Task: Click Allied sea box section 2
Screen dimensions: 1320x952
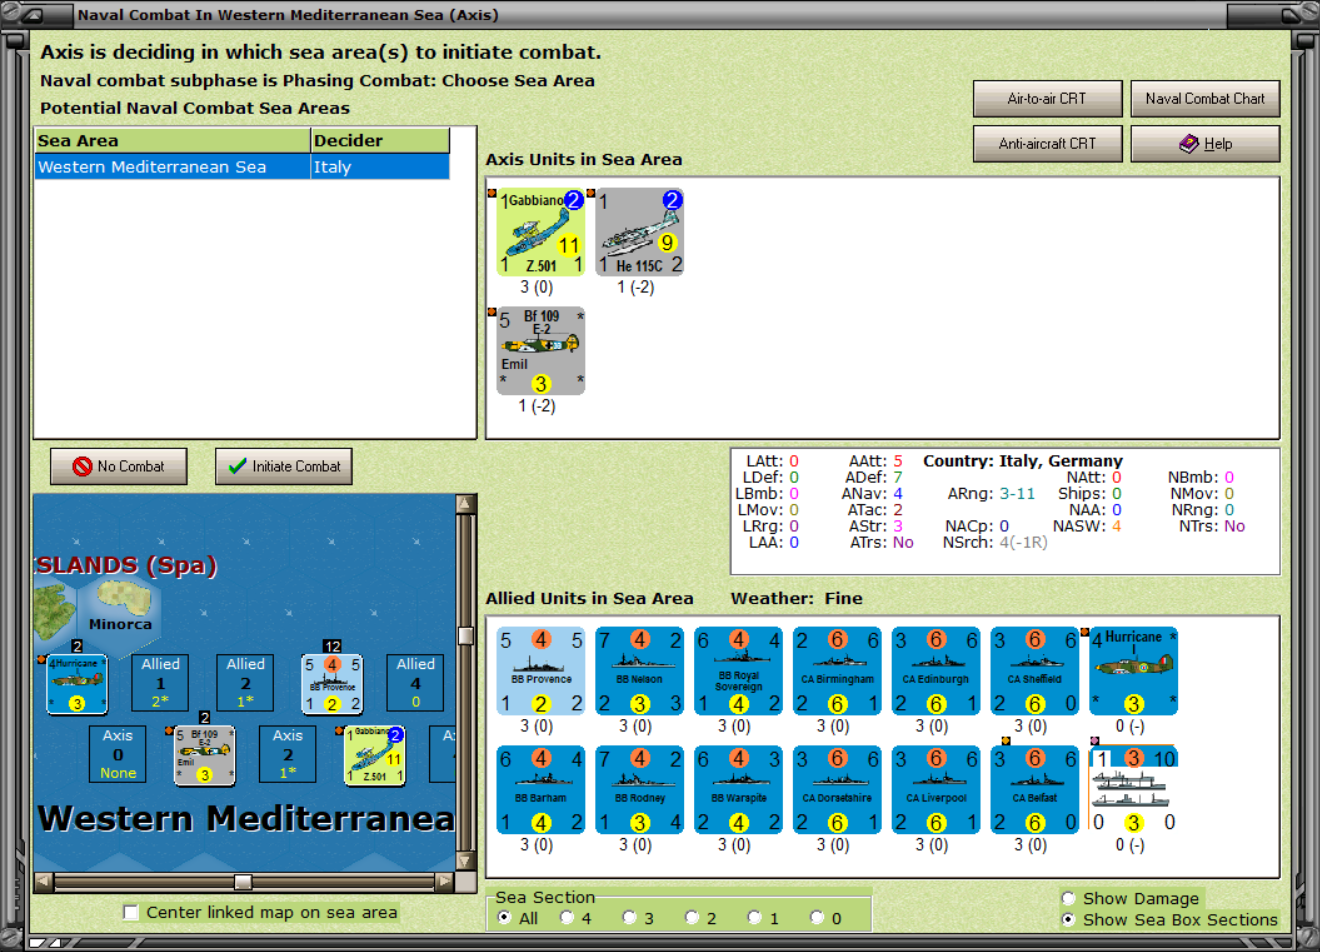Action: (245, 683)
